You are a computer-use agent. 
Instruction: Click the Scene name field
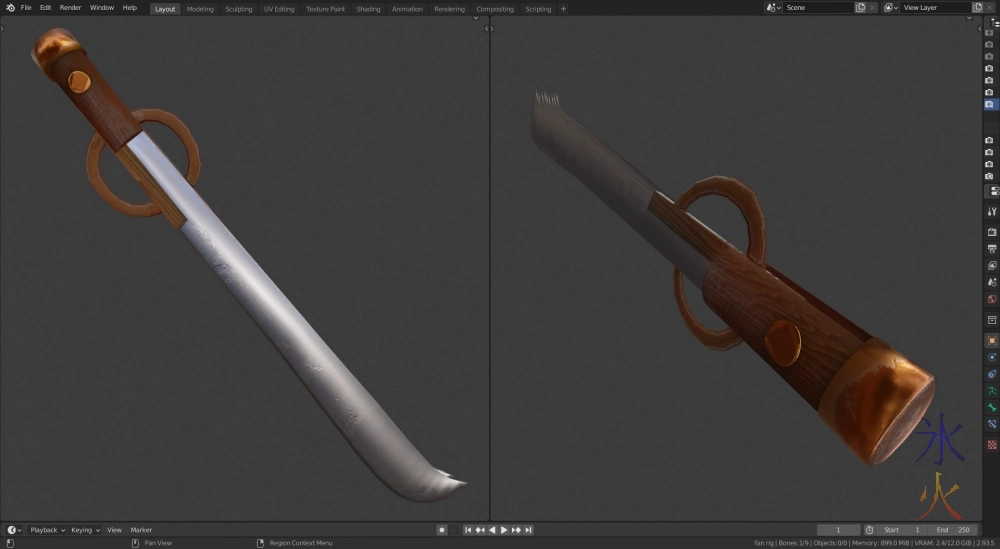pyautogui.click(x=815, y=8)
